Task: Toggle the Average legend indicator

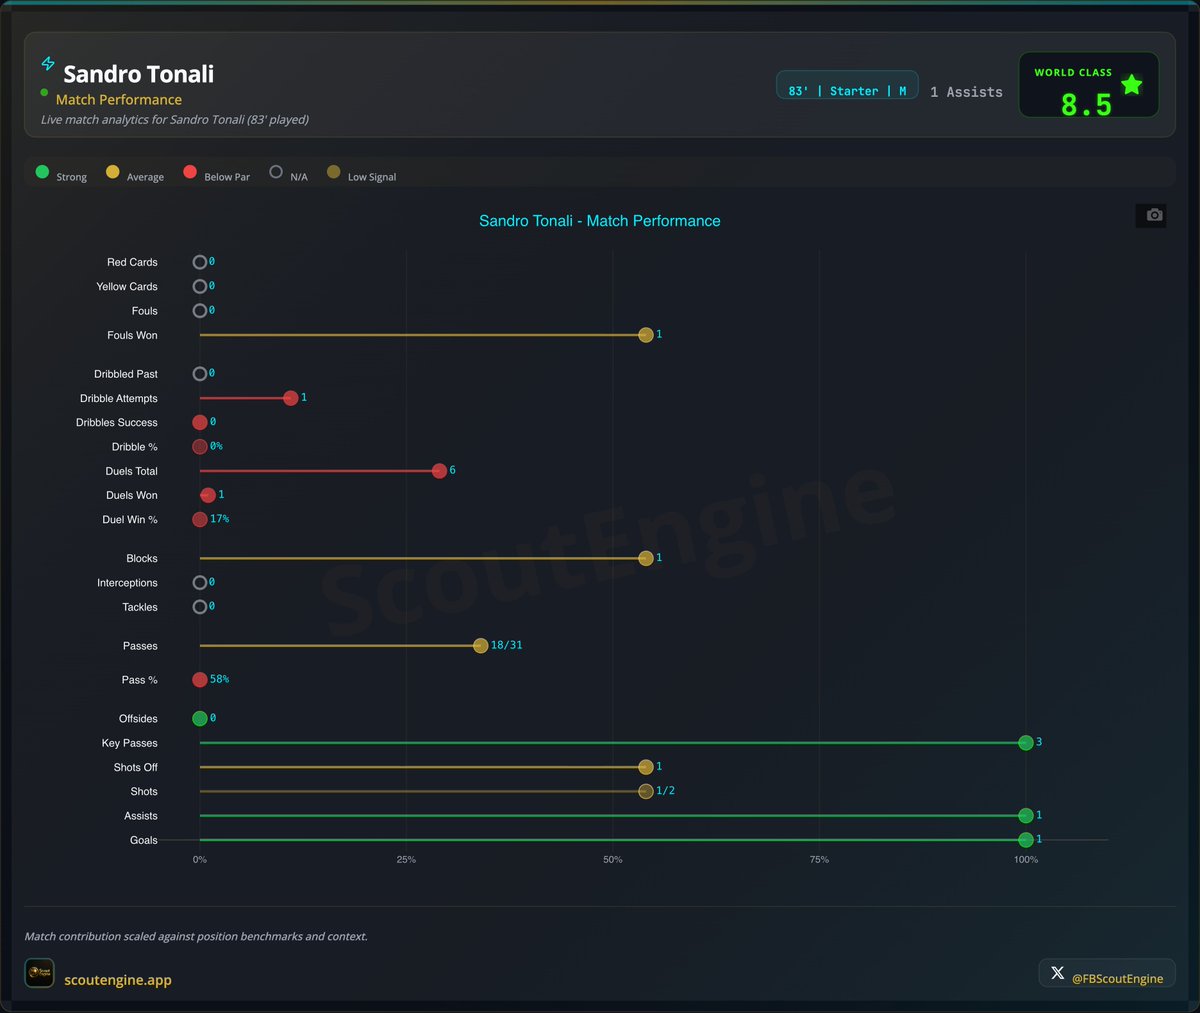Action: 113,171
